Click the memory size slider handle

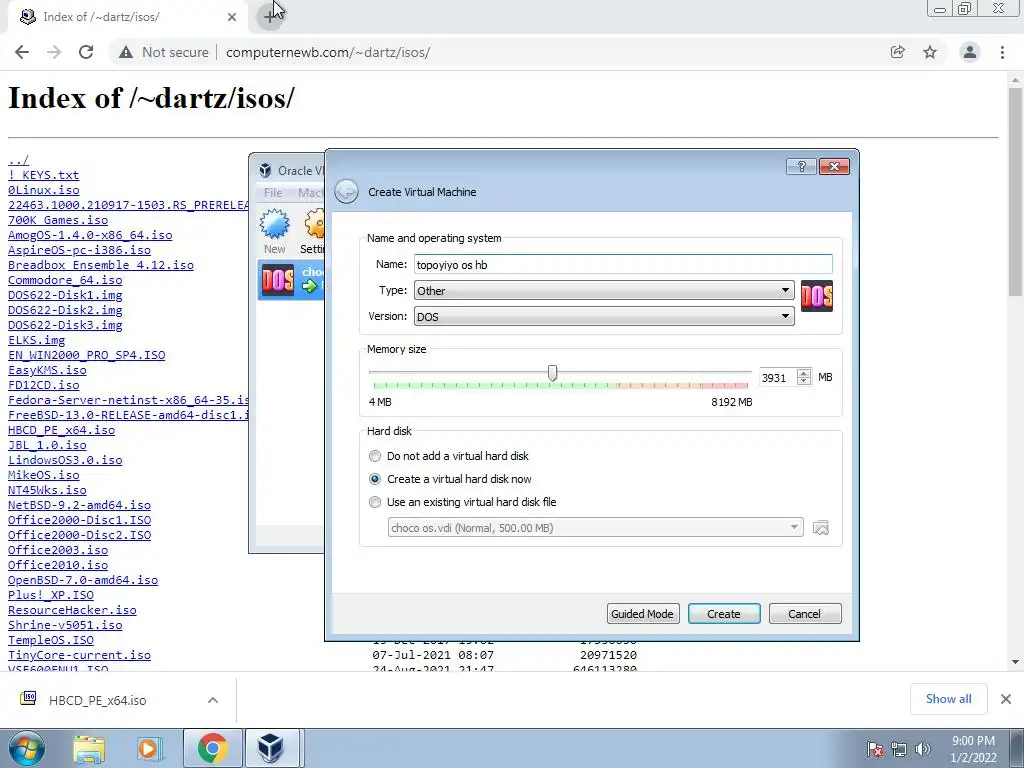pyautogui.click(x=552, y=373)
